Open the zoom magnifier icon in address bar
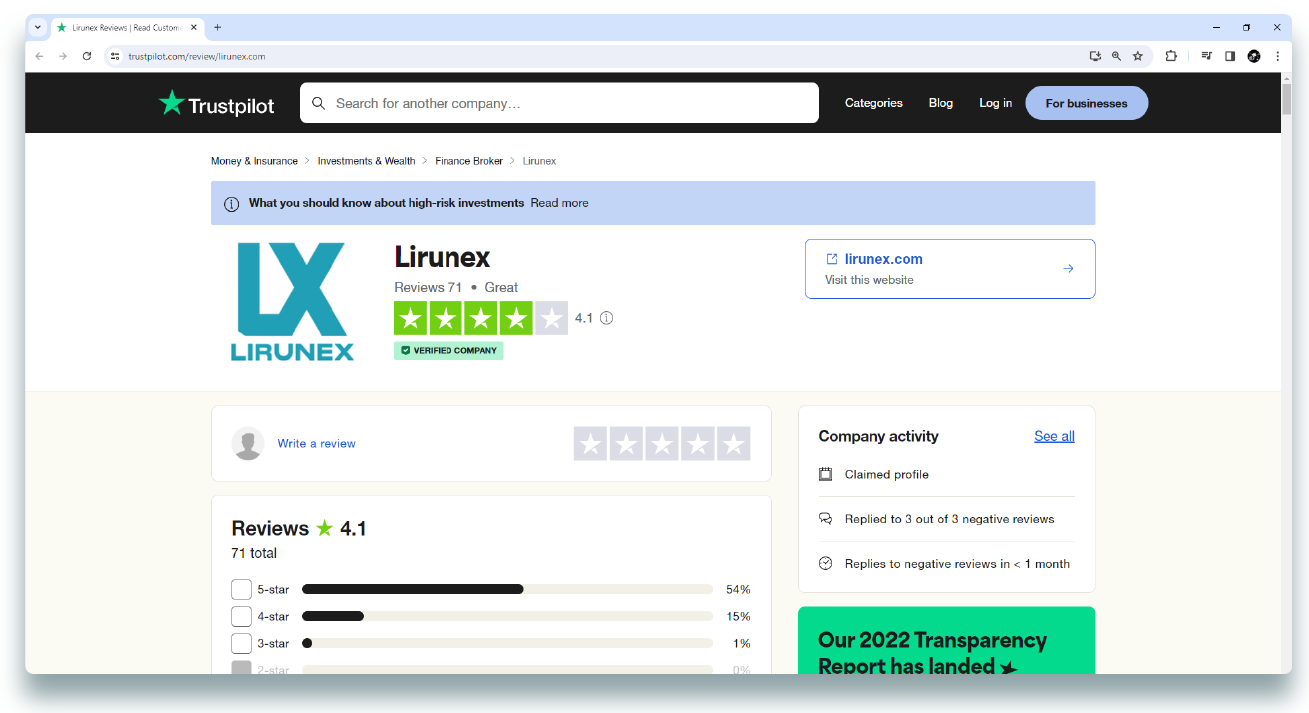This screenshot has width=1309, height=713. [1116, 56]
